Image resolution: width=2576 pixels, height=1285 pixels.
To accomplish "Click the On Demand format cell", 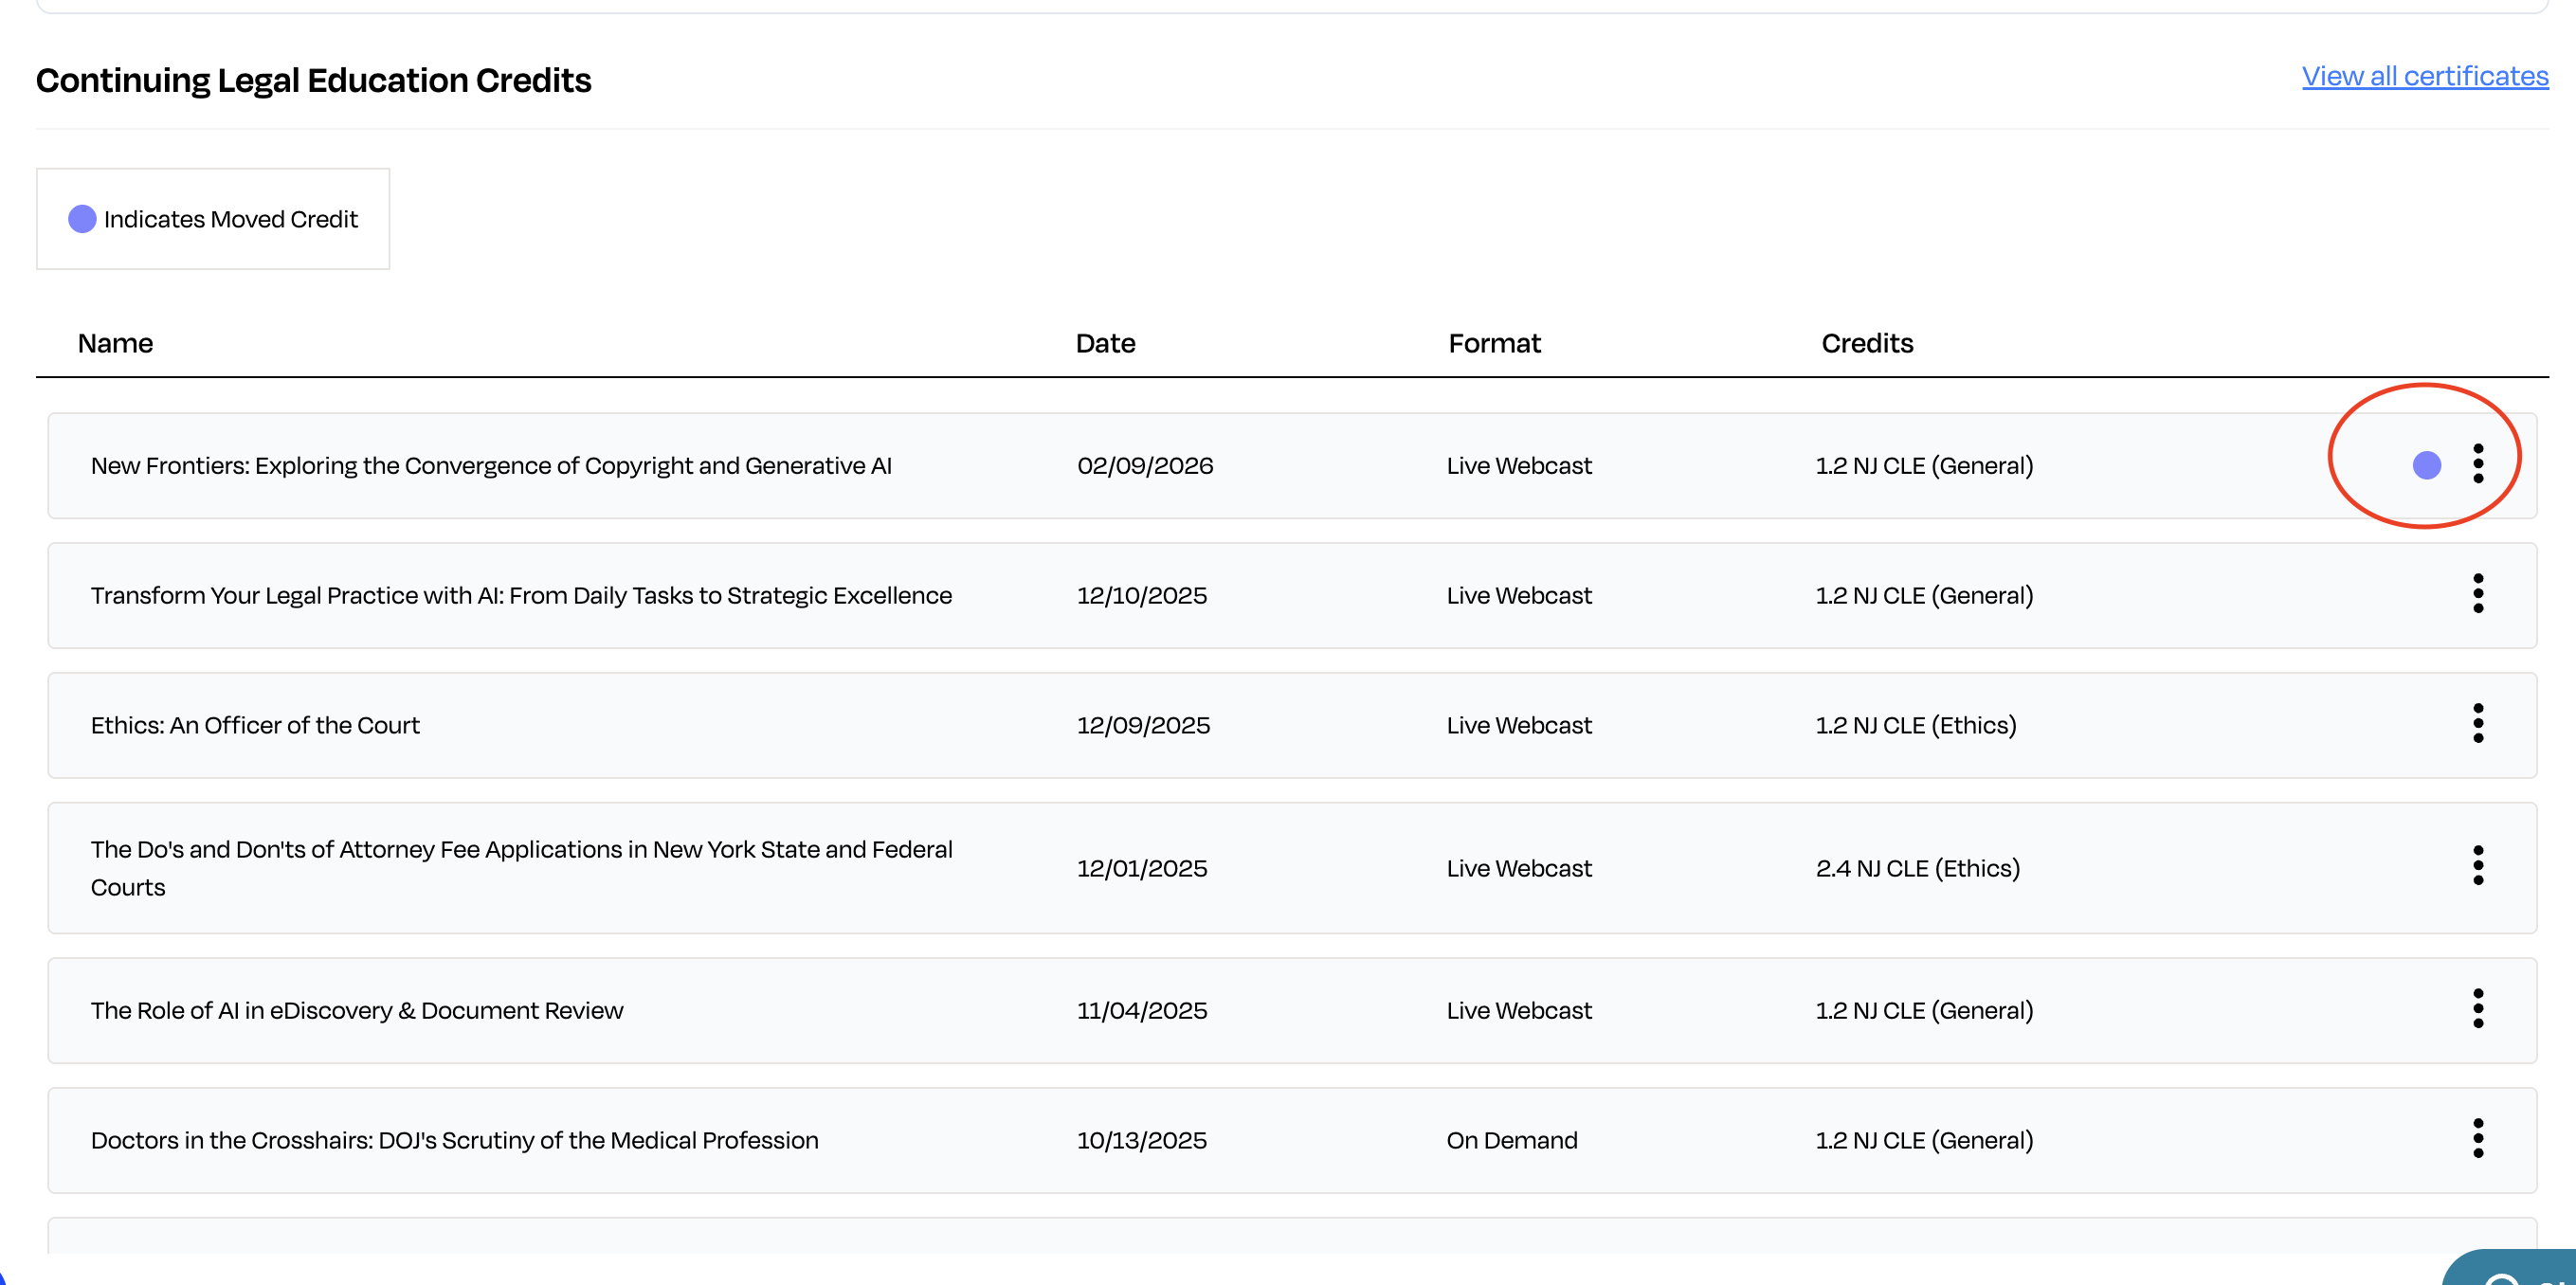I will coord(1512,1141).
